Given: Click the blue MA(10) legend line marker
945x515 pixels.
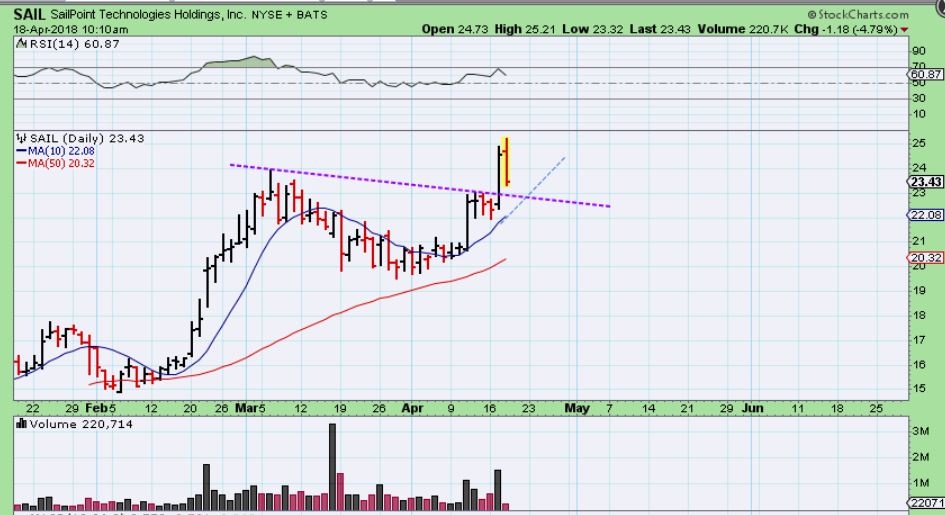Looking at the screenshot, I should coord(20,151).
